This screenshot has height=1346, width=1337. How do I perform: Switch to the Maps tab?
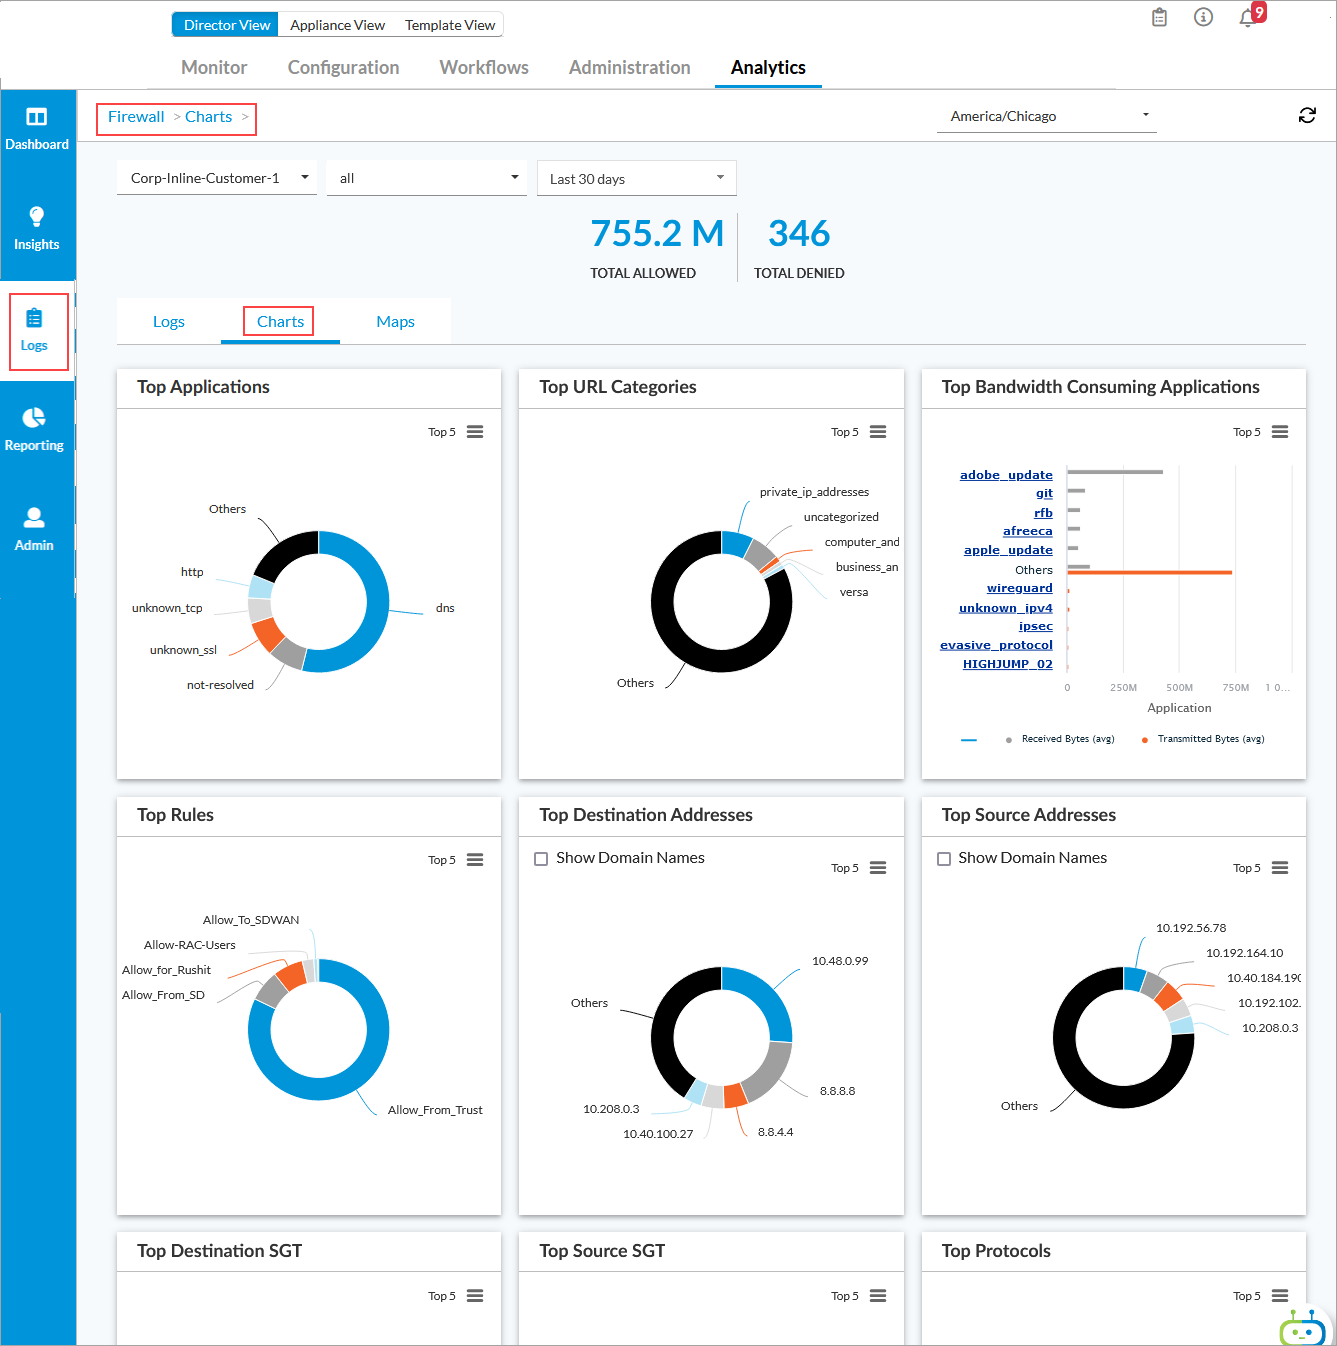395,322
